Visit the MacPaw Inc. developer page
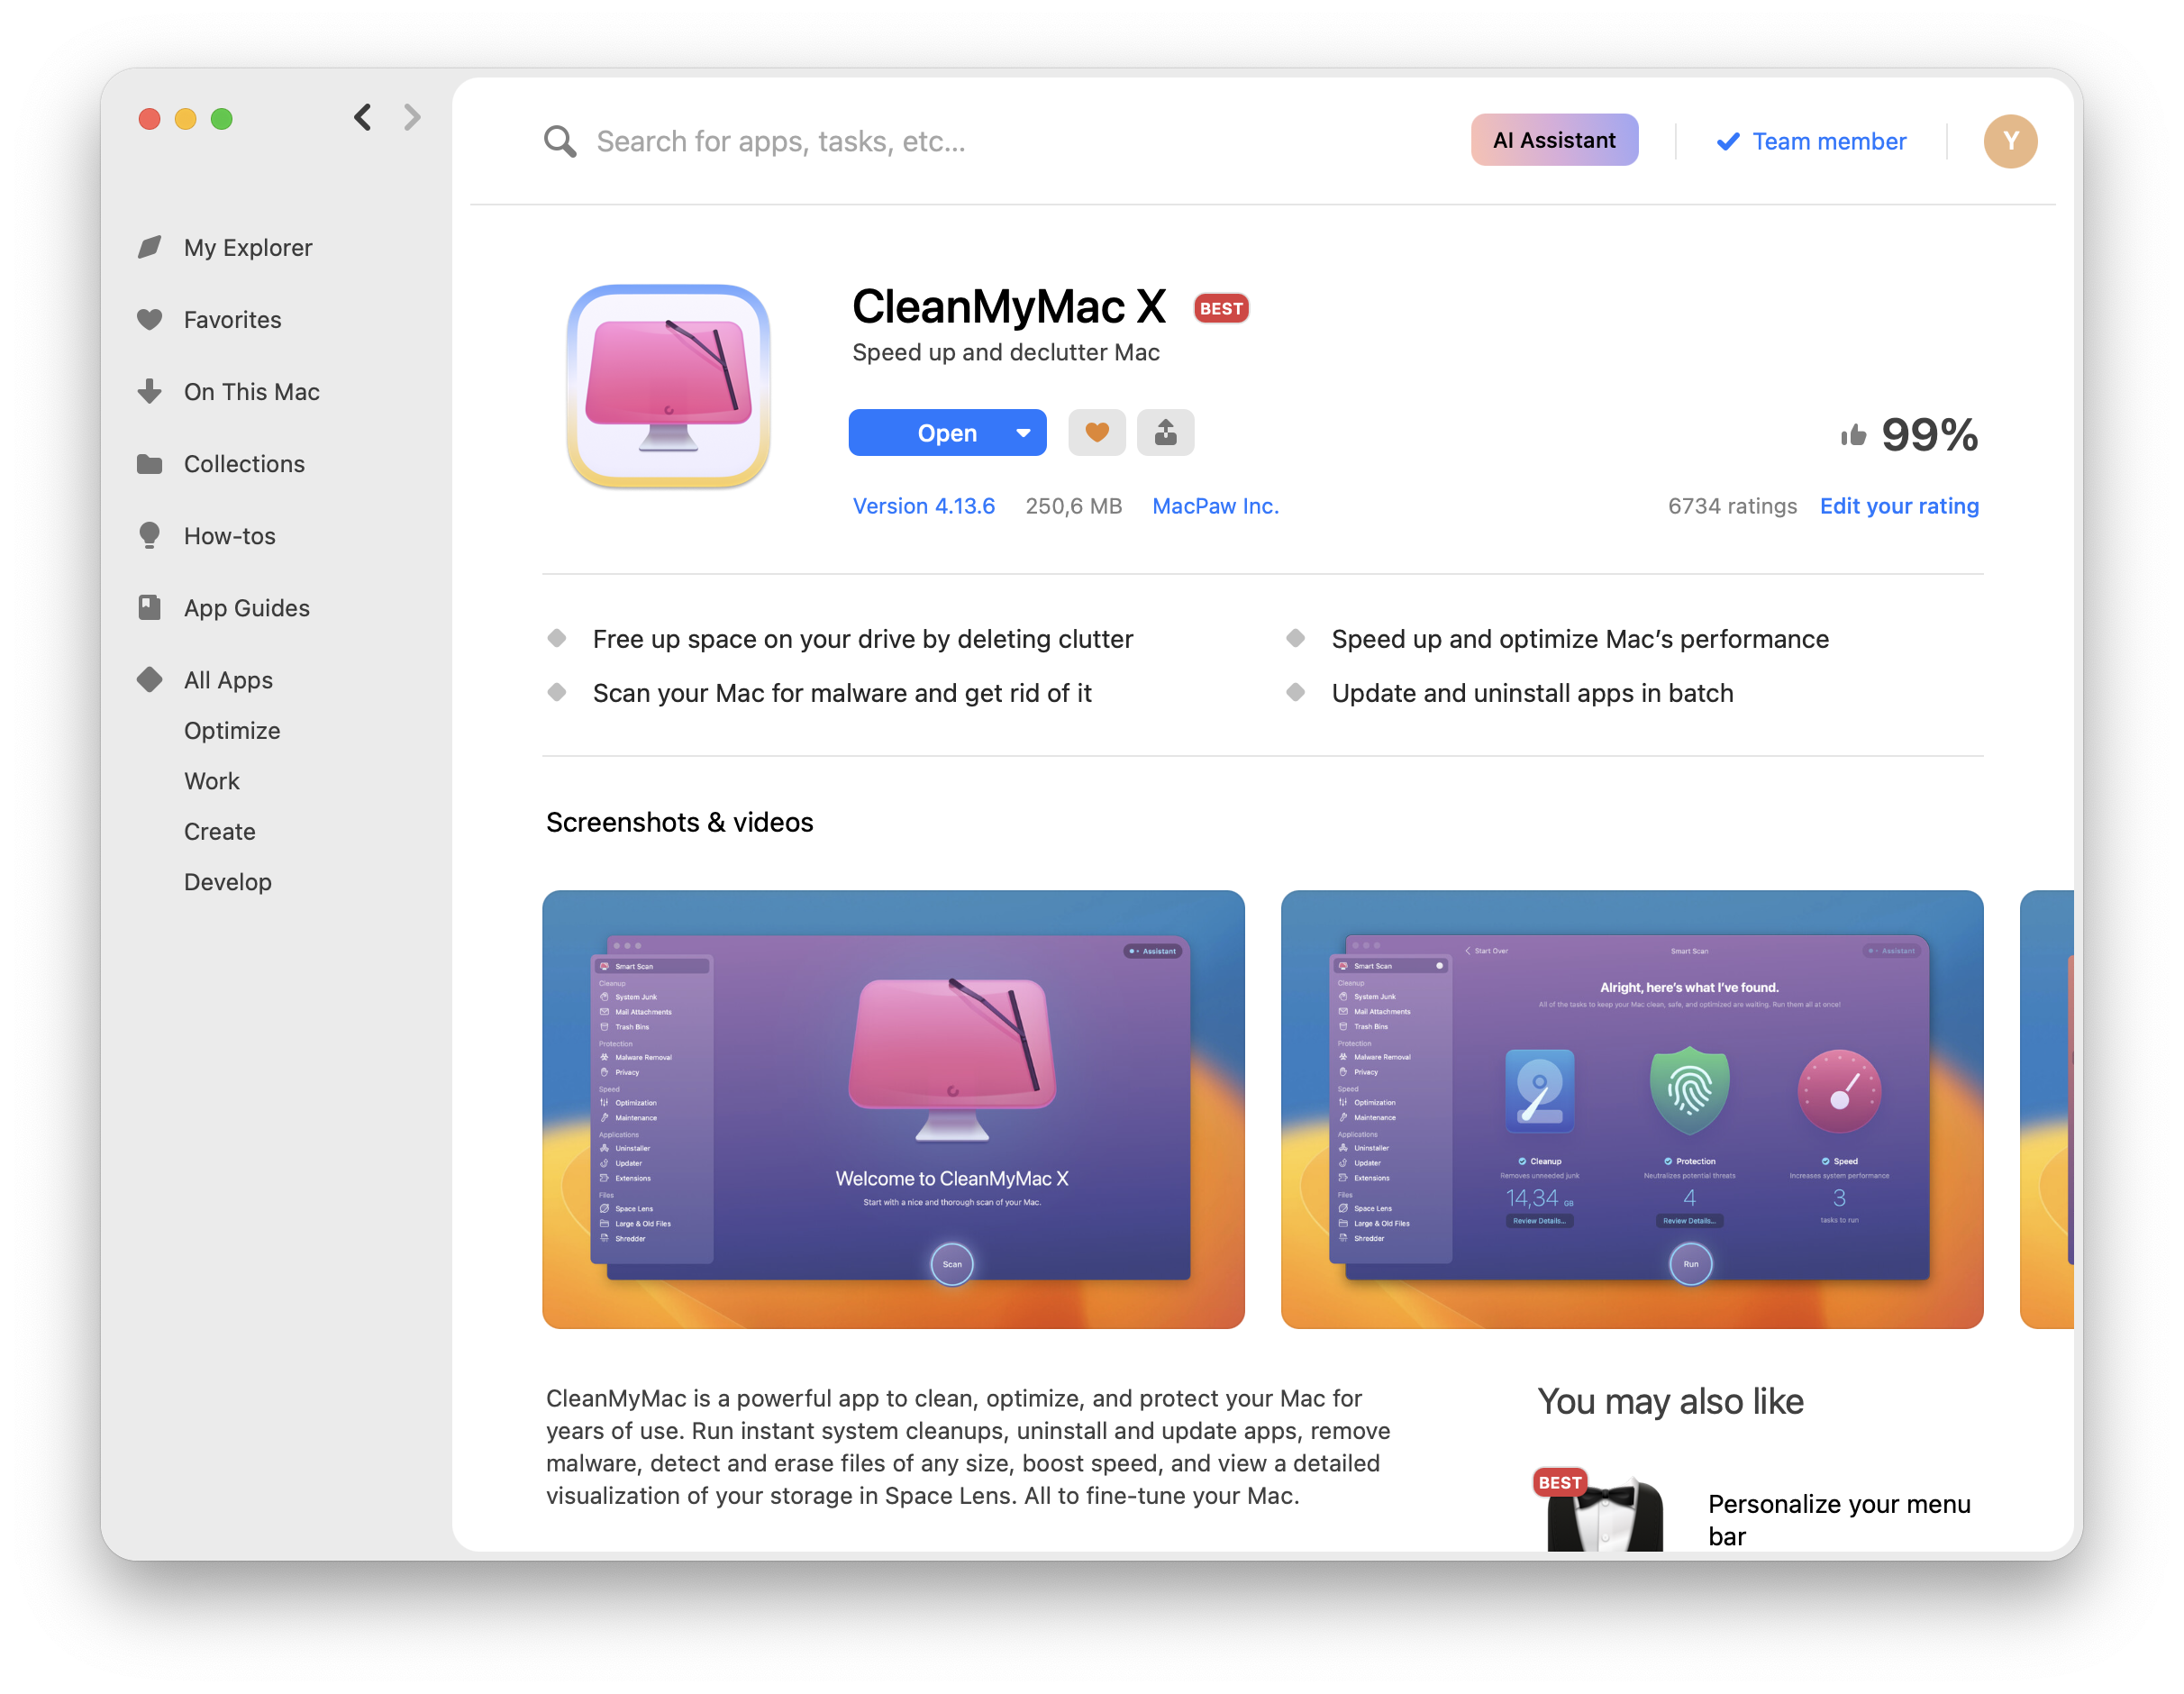 (1215, 506)
